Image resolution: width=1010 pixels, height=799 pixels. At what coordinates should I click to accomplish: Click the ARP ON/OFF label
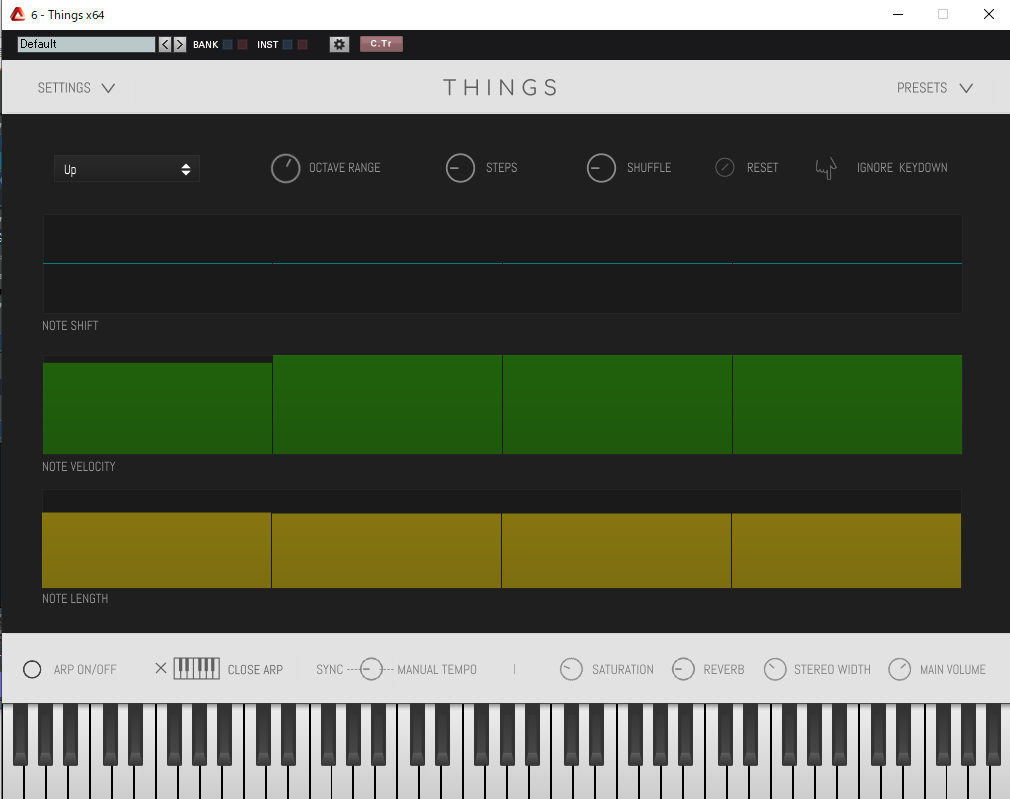coord(85,669)
